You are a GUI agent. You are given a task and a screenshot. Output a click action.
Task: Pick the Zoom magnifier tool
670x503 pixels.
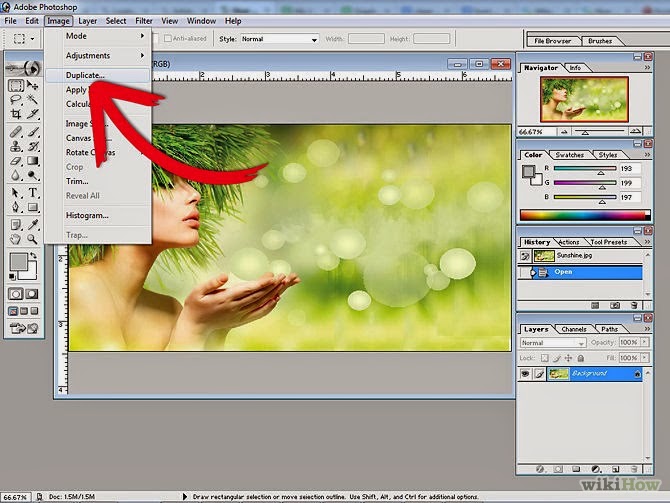click(x=32, y=239)
